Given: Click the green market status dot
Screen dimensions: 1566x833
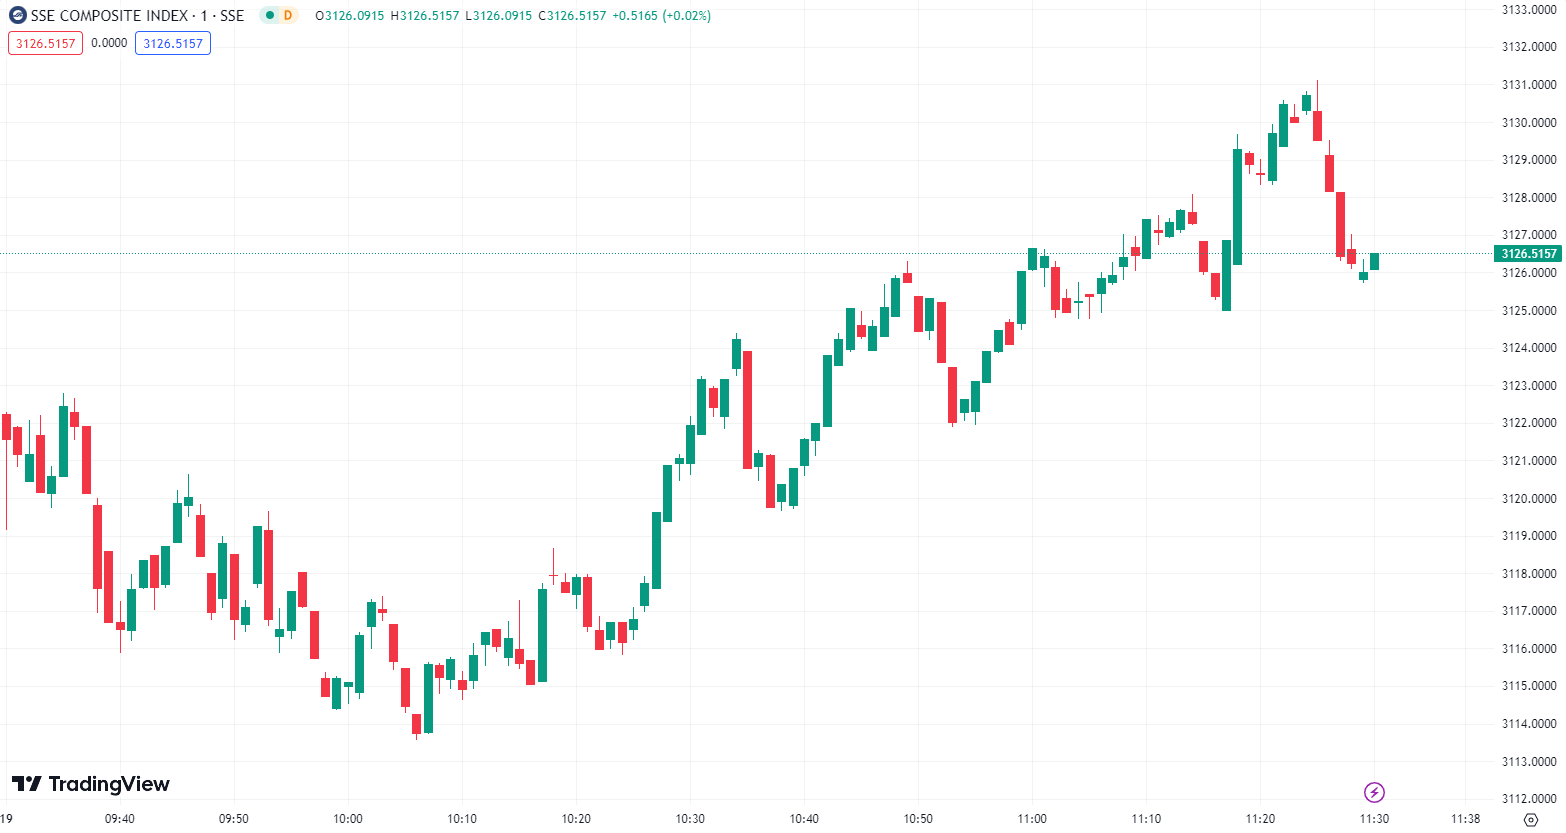Looking at the screenshot, I should 270,16.
